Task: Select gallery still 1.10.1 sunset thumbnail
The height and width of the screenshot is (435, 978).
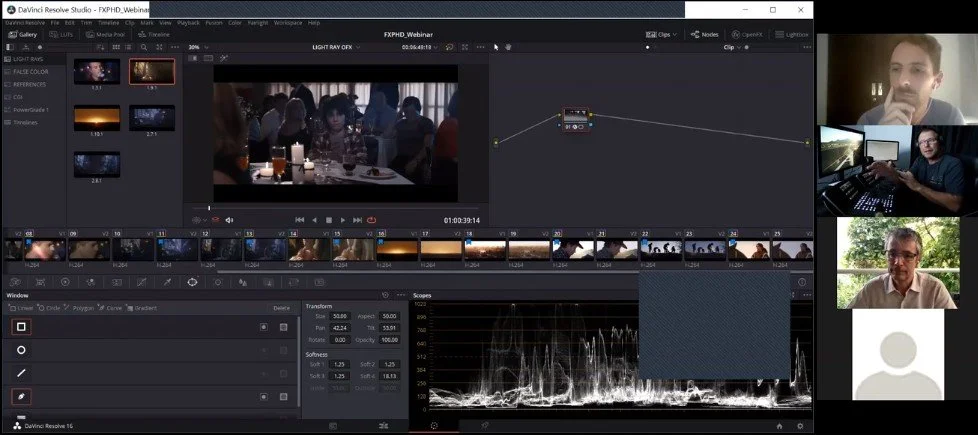Action: click(x=97, y=118)
